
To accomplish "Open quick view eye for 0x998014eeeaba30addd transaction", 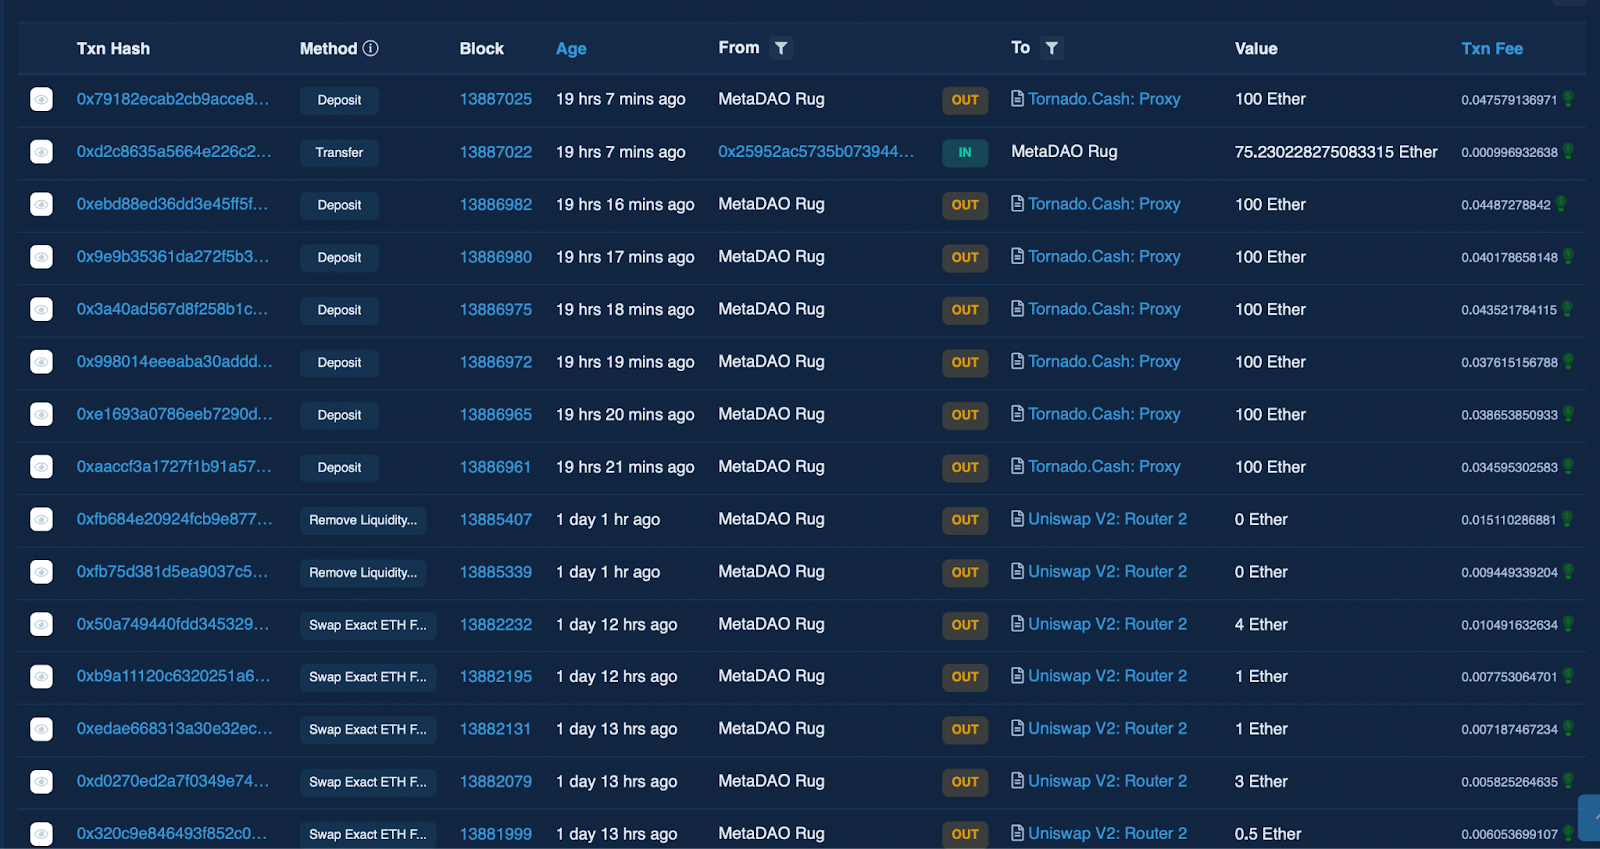I will point(41,362).
